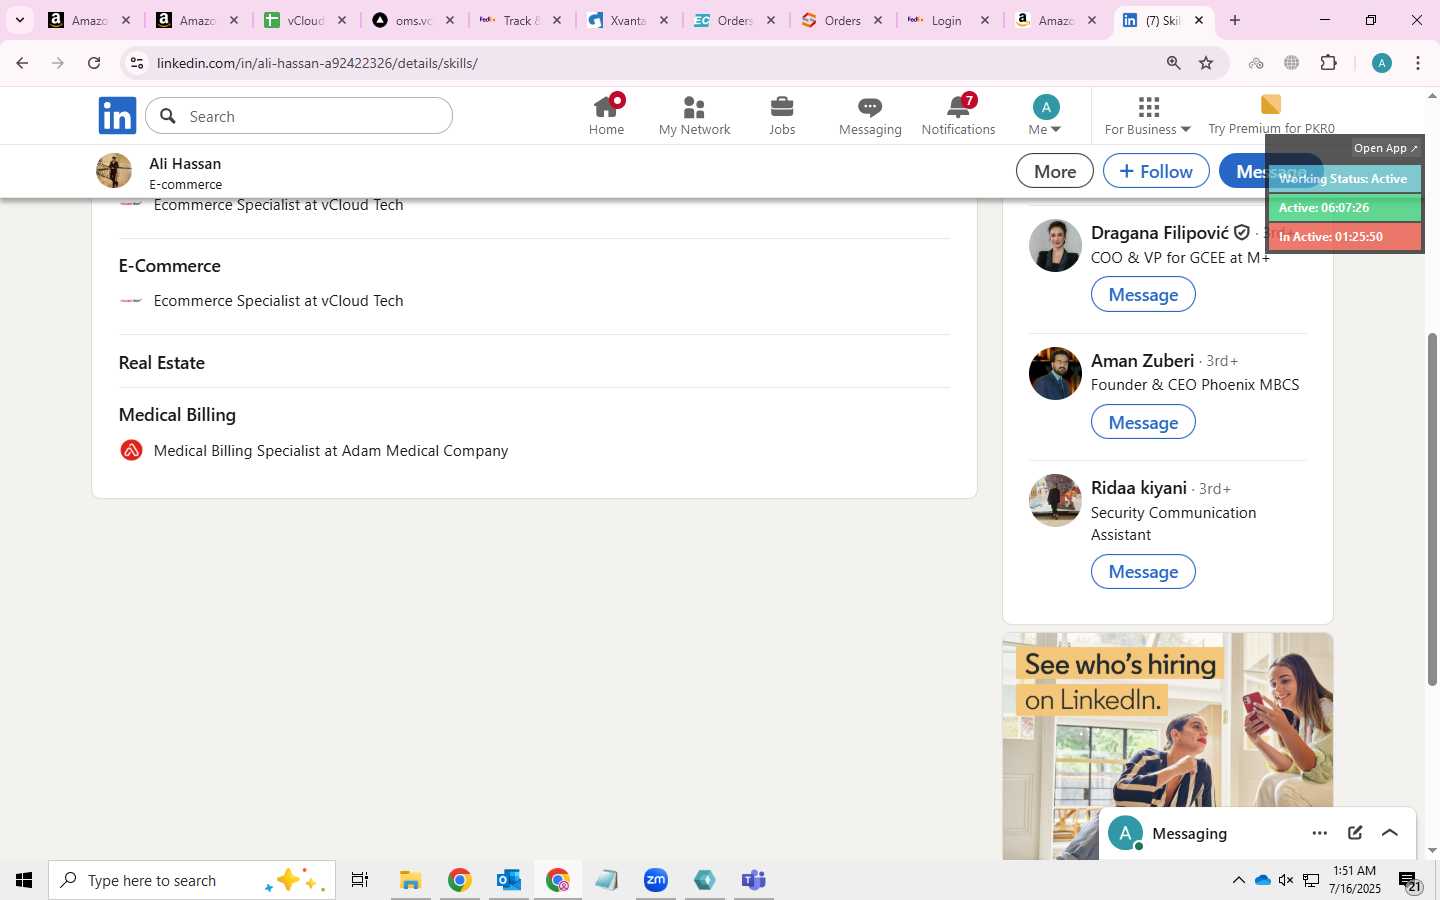Switch to the oms.vc tab
The image size is (1440, 900).
[413, 20]
